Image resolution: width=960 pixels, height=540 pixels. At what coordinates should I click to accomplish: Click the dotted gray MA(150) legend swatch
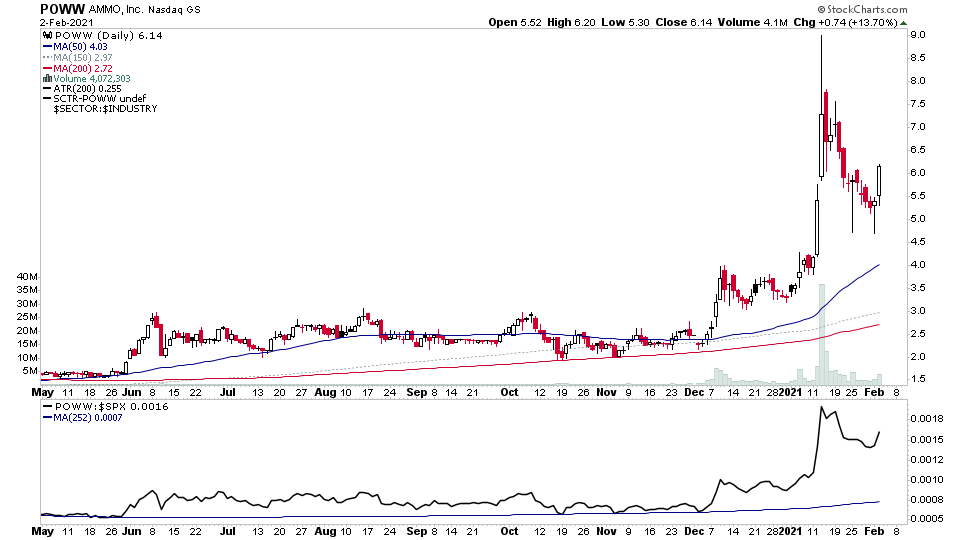click(x=47, y=58)
